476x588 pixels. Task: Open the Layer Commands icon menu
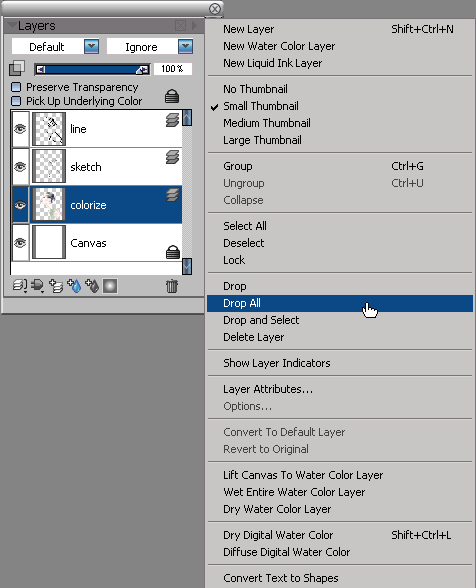20,286
